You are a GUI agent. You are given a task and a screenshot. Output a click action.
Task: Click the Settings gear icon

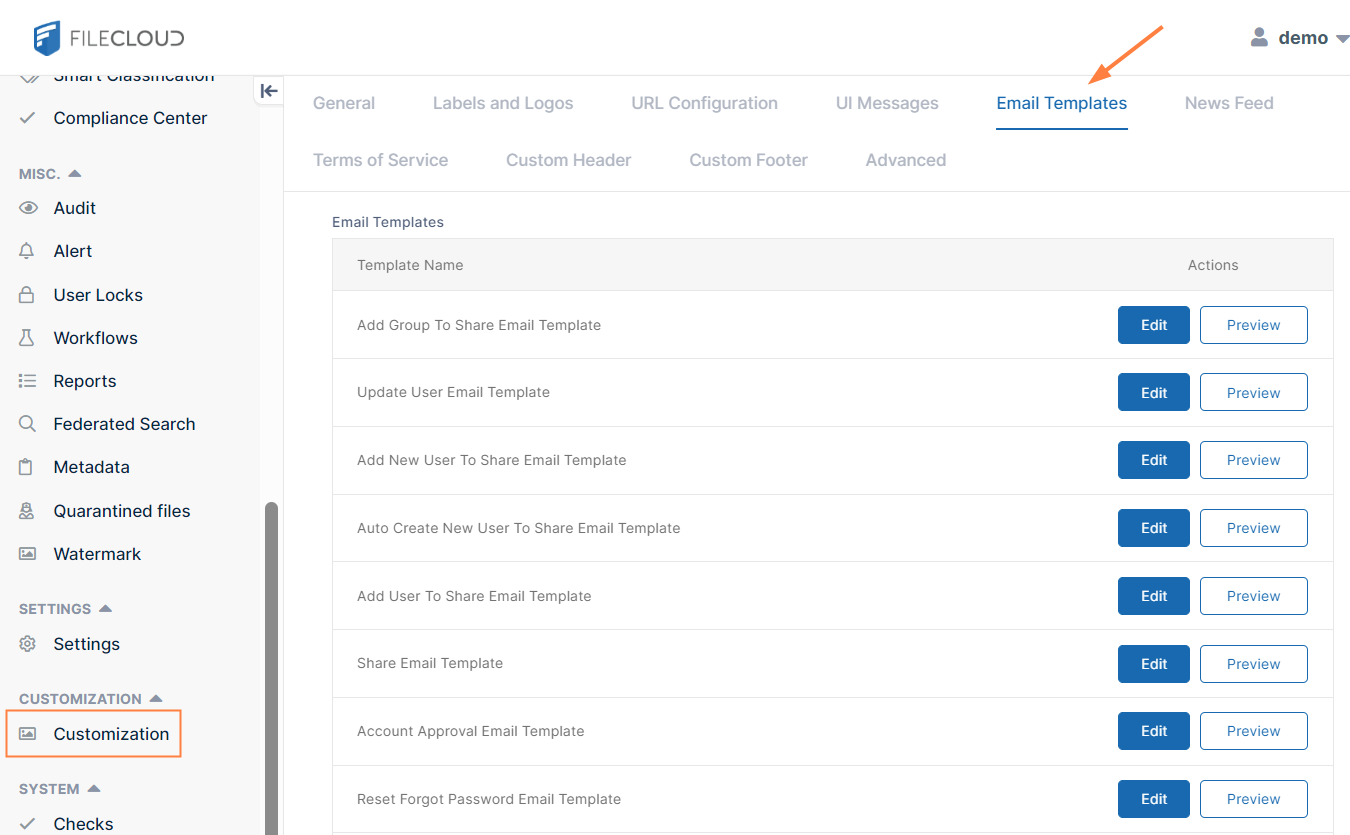(x=28, y=644)
